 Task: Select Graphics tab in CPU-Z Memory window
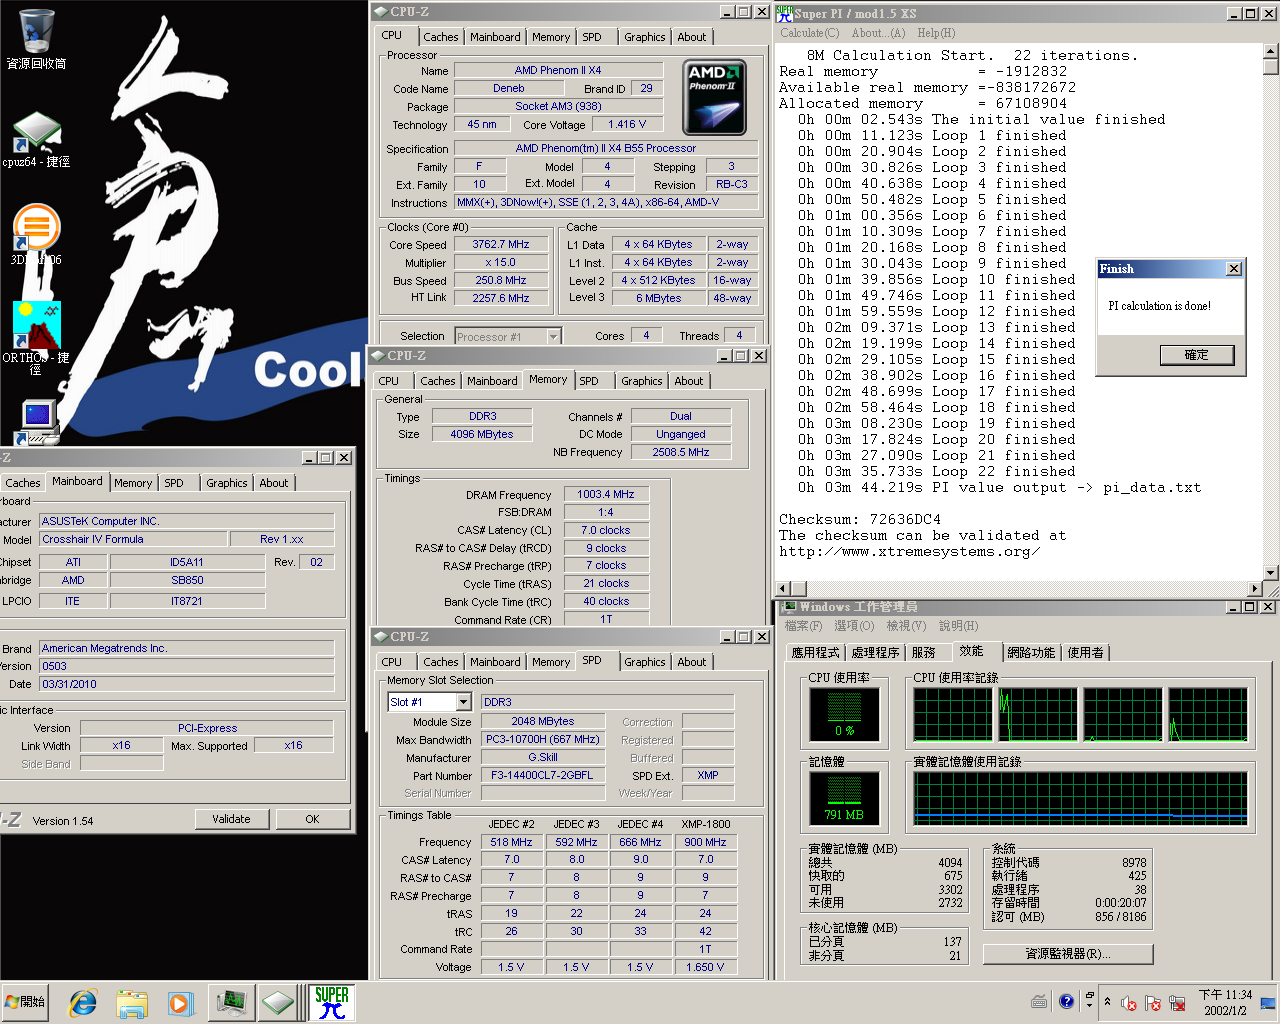[641, 381]
